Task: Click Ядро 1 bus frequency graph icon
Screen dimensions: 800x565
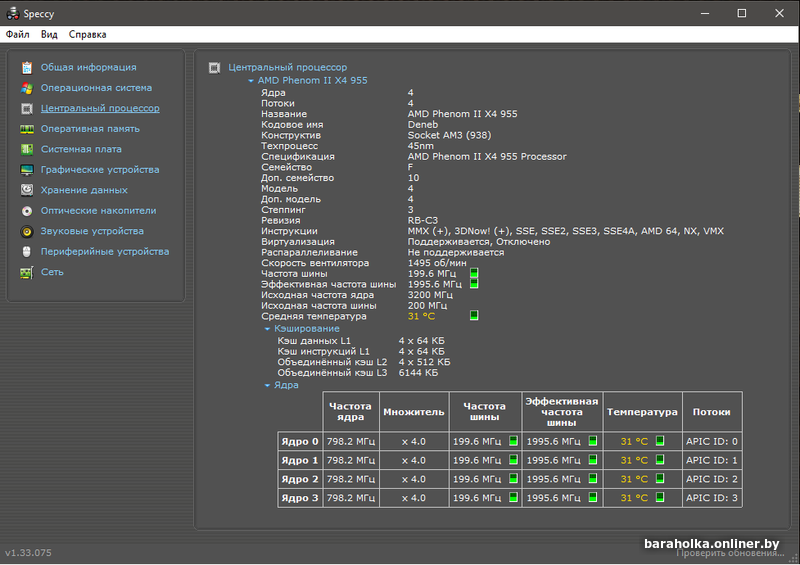Action: [513, 460]
